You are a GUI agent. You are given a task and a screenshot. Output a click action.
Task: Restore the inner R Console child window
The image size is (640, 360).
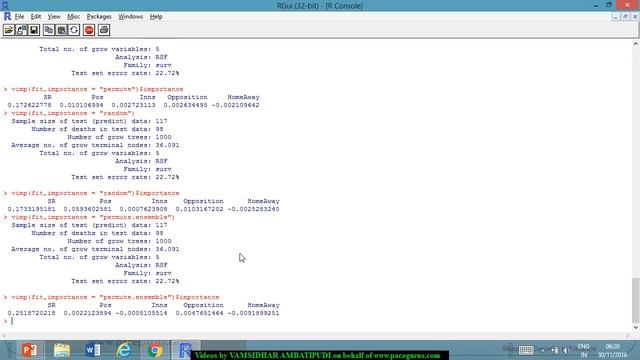(x=625, y=17)
